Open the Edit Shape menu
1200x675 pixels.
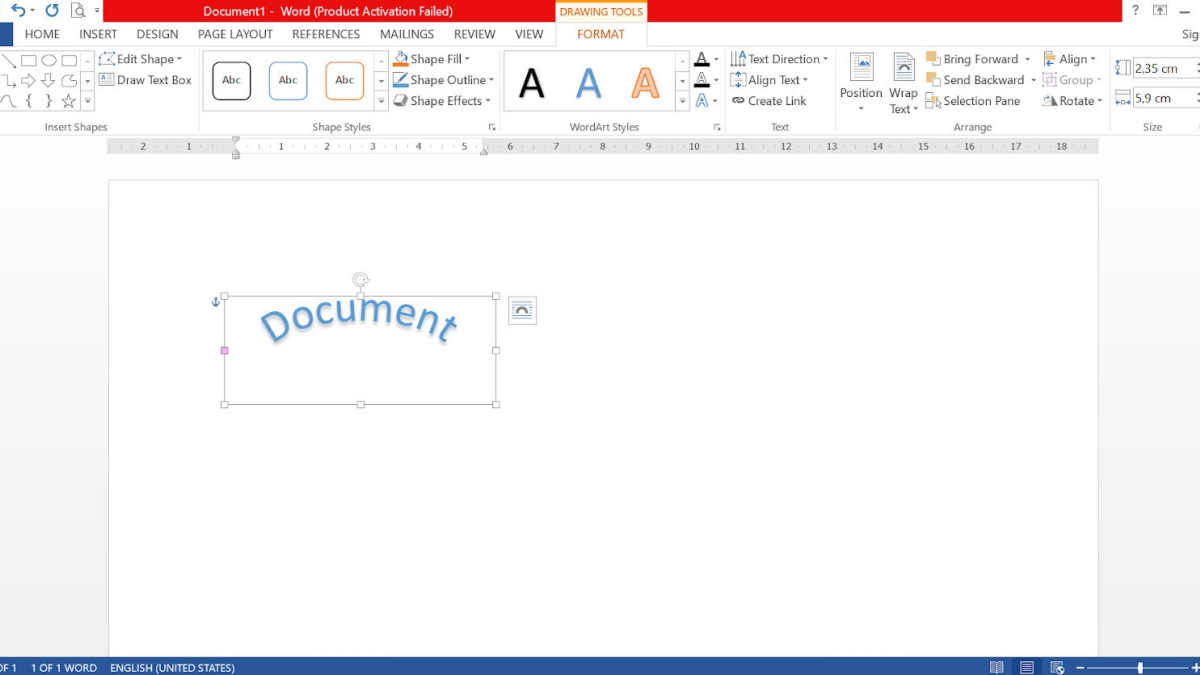pos(141,59)
